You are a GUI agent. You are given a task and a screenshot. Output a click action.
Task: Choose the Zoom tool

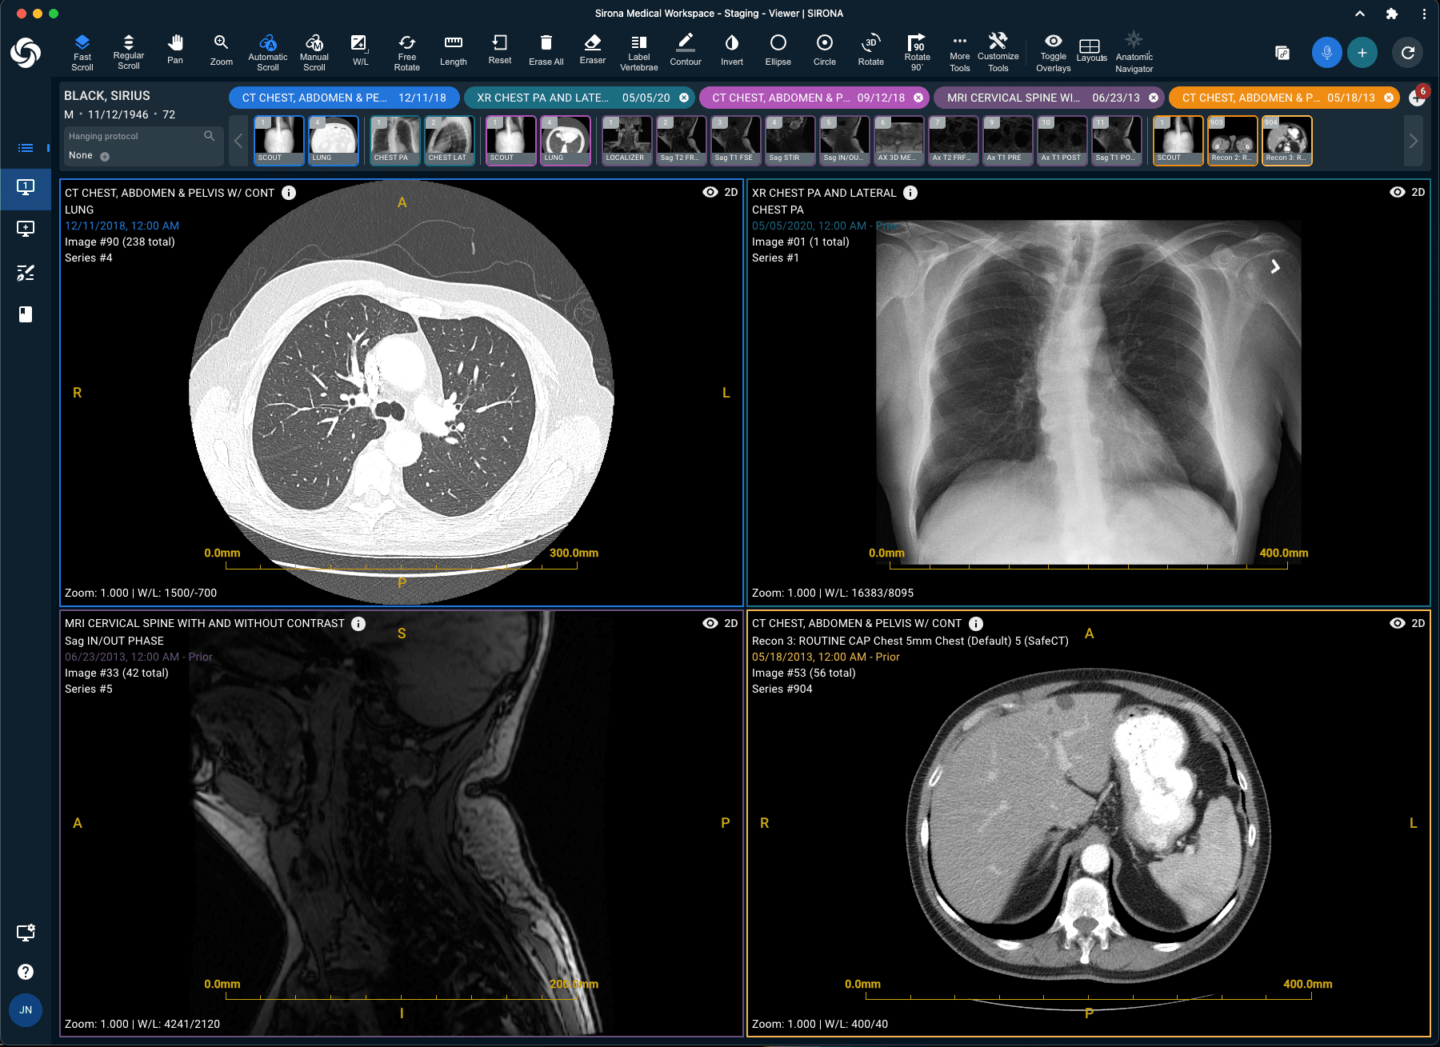[x=221, y=50]
